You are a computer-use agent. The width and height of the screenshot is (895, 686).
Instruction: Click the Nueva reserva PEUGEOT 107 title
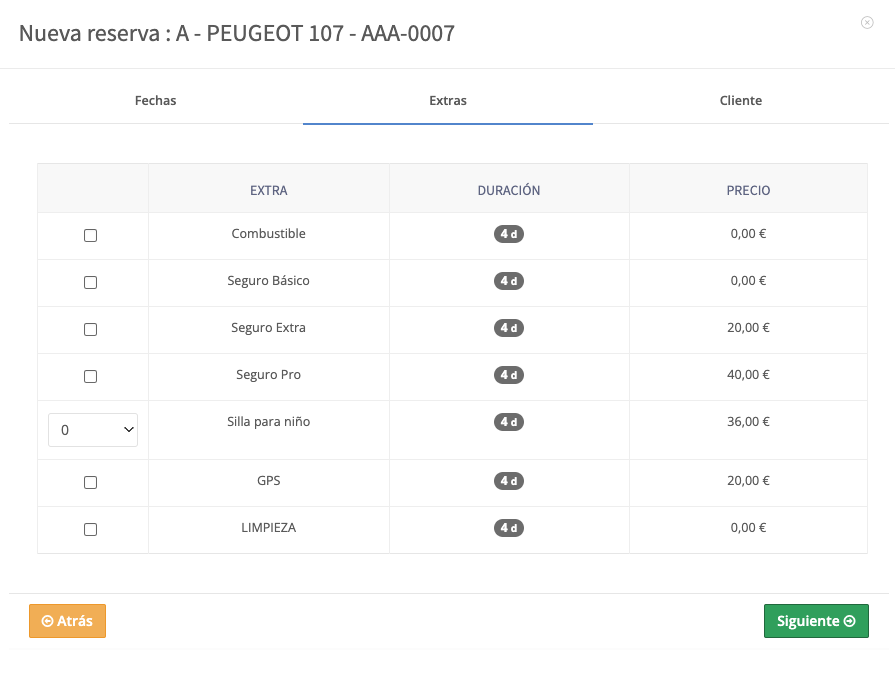coord(237,34)
